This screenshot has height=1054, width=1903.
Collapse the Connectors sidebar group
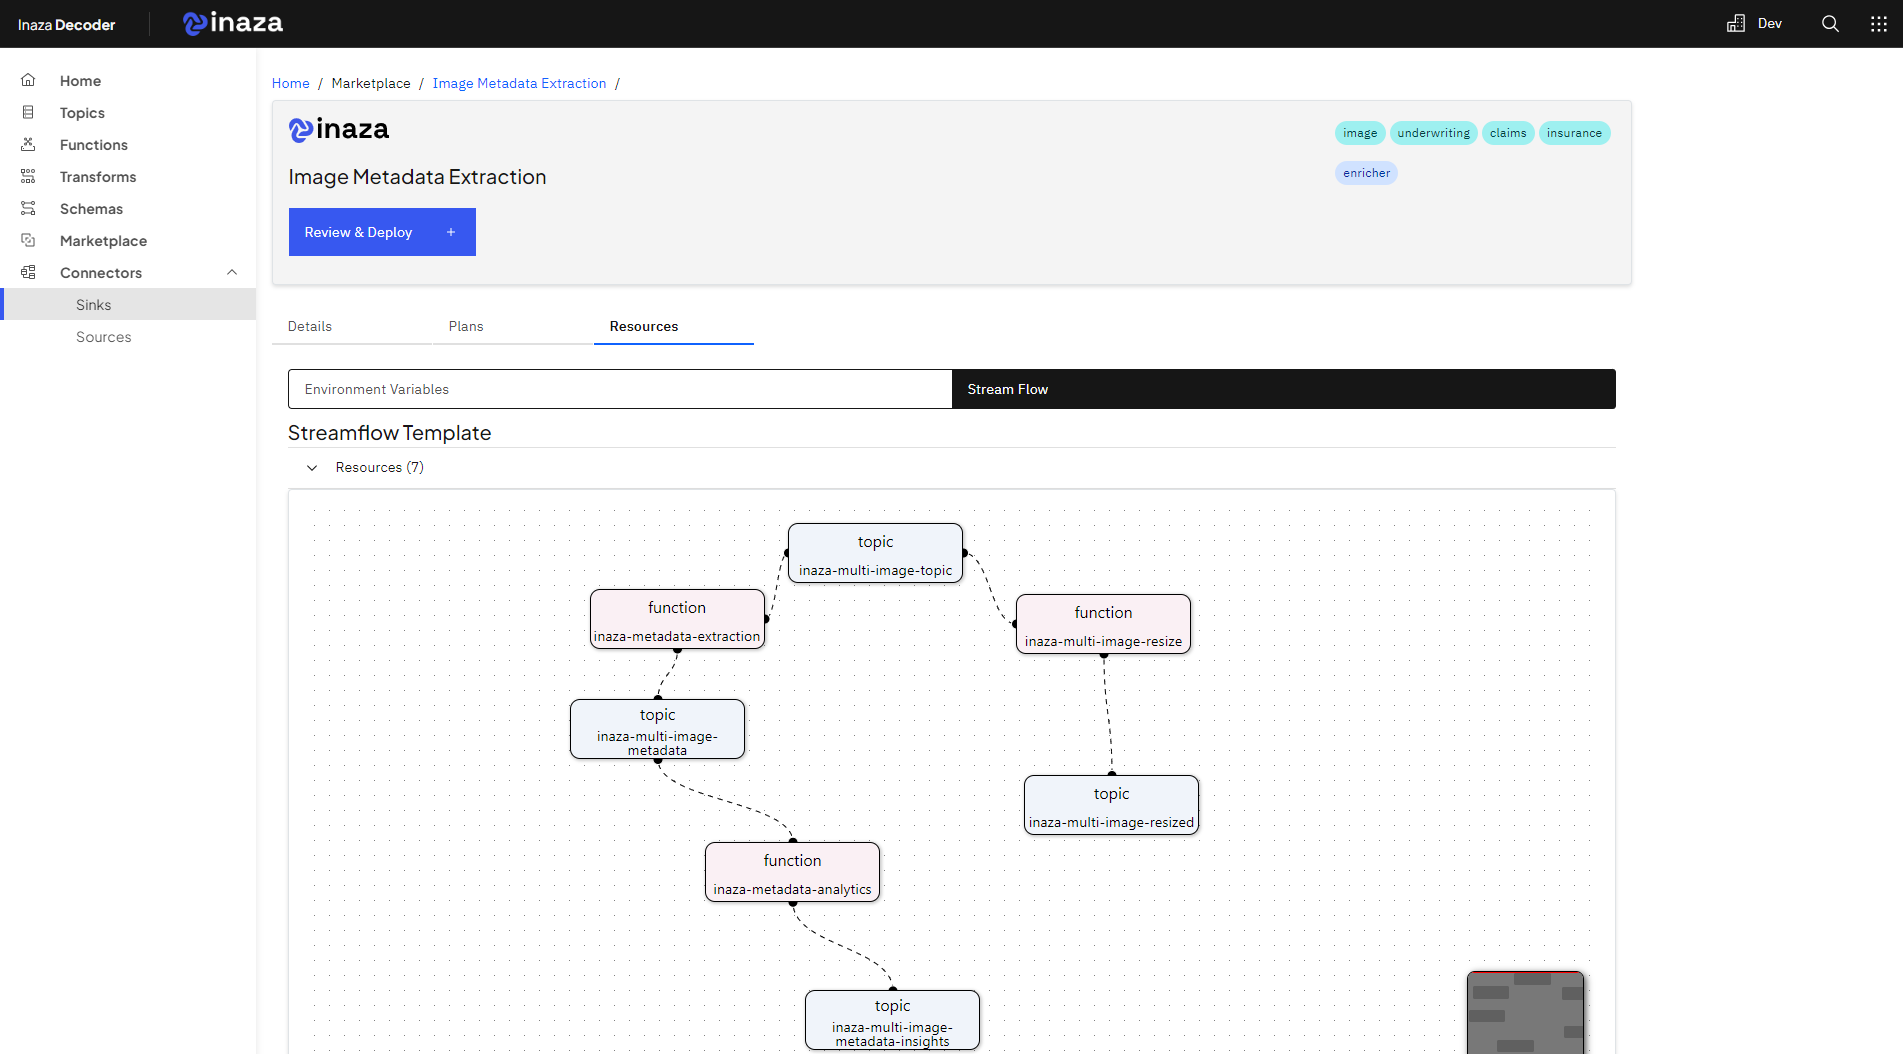click(x=232, y=272)
